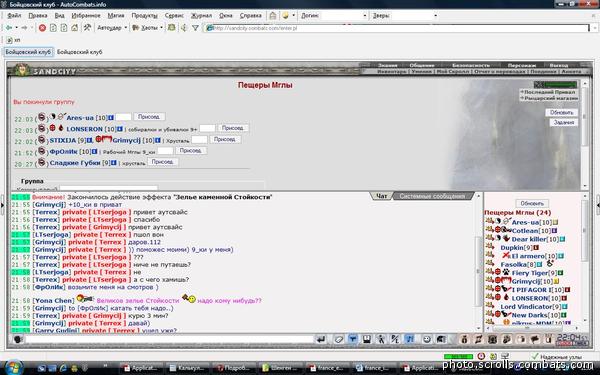Click the home icon in browser toolbar
Screen dimensions: 600x375
tap(75, 28)
